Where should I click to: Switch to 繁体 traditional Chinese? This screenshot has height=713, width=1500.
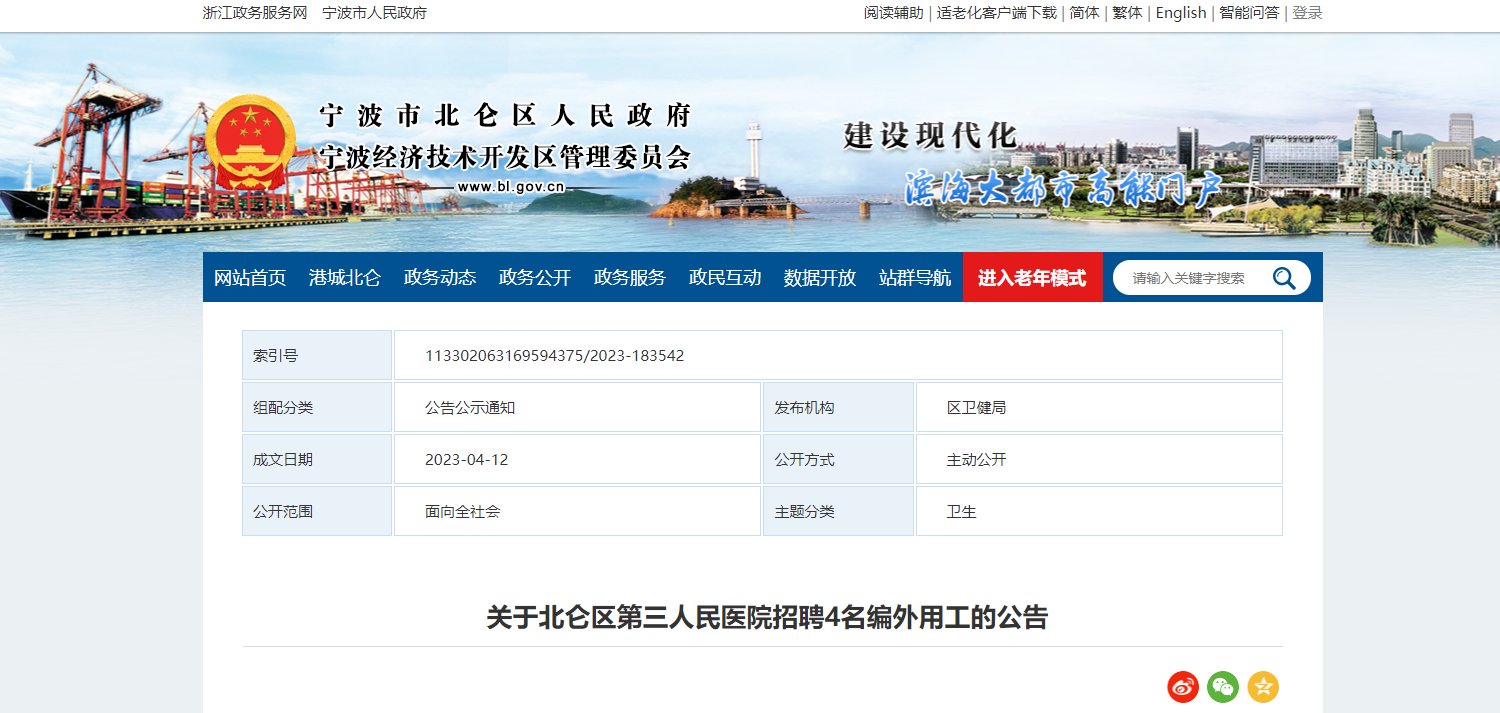coord(1127,13)
